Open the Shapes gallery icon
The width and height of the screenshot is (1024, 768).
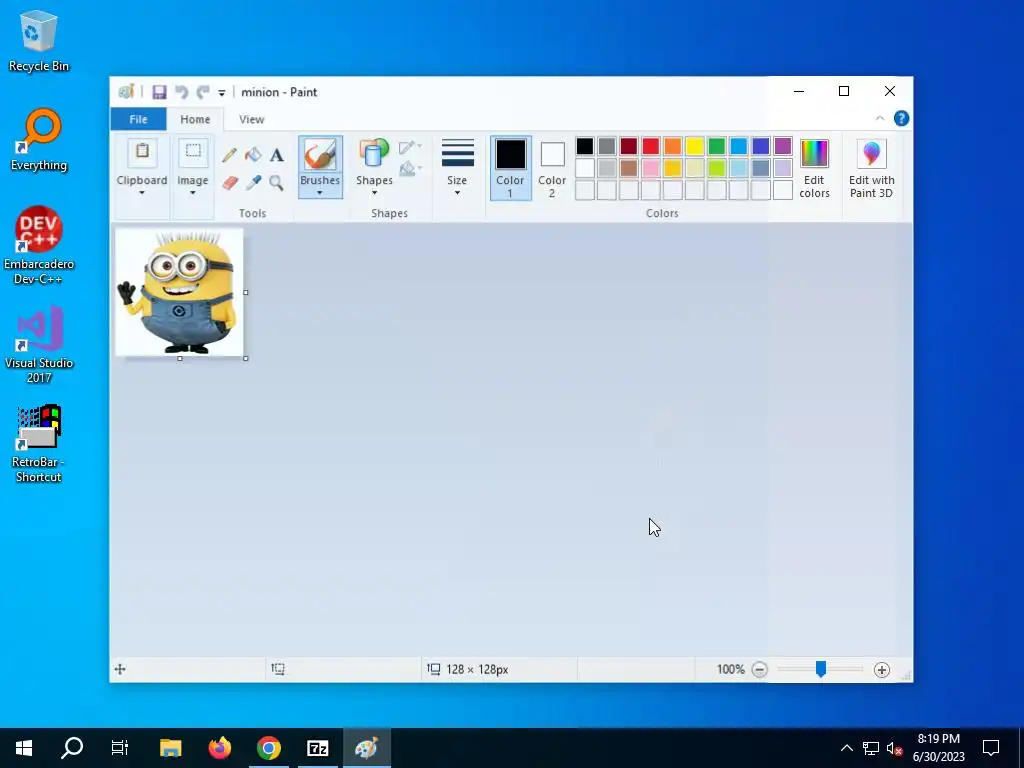(x=374, y=155)
